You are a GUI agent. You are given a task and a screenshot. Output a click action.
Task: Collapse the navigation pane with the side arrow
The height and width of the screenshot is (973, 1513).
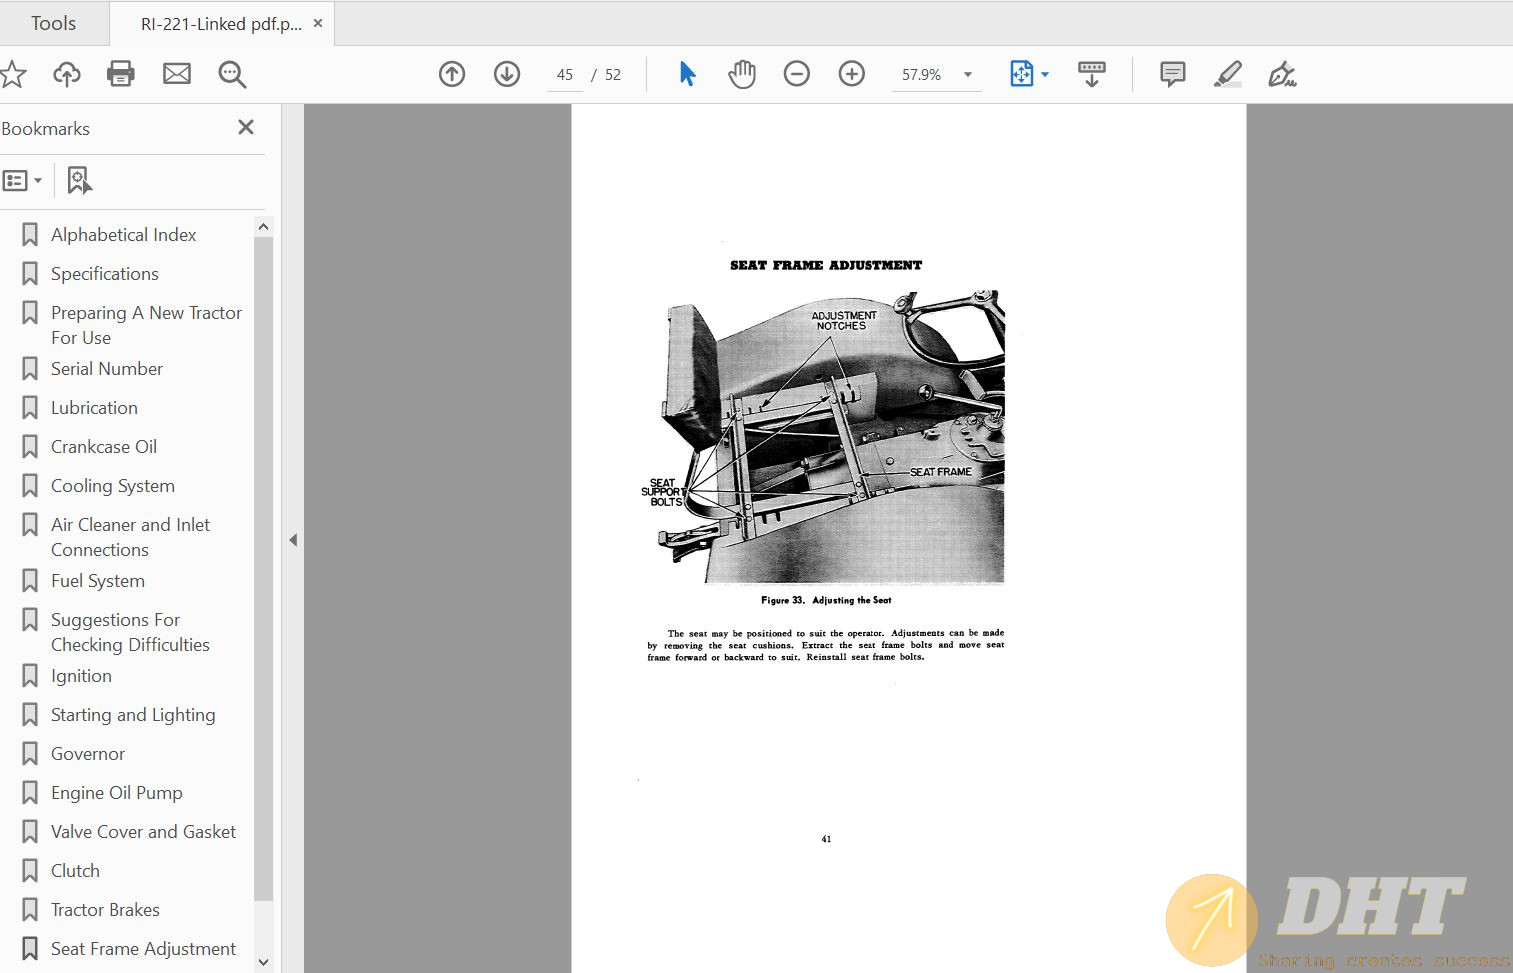pos(293,540)
